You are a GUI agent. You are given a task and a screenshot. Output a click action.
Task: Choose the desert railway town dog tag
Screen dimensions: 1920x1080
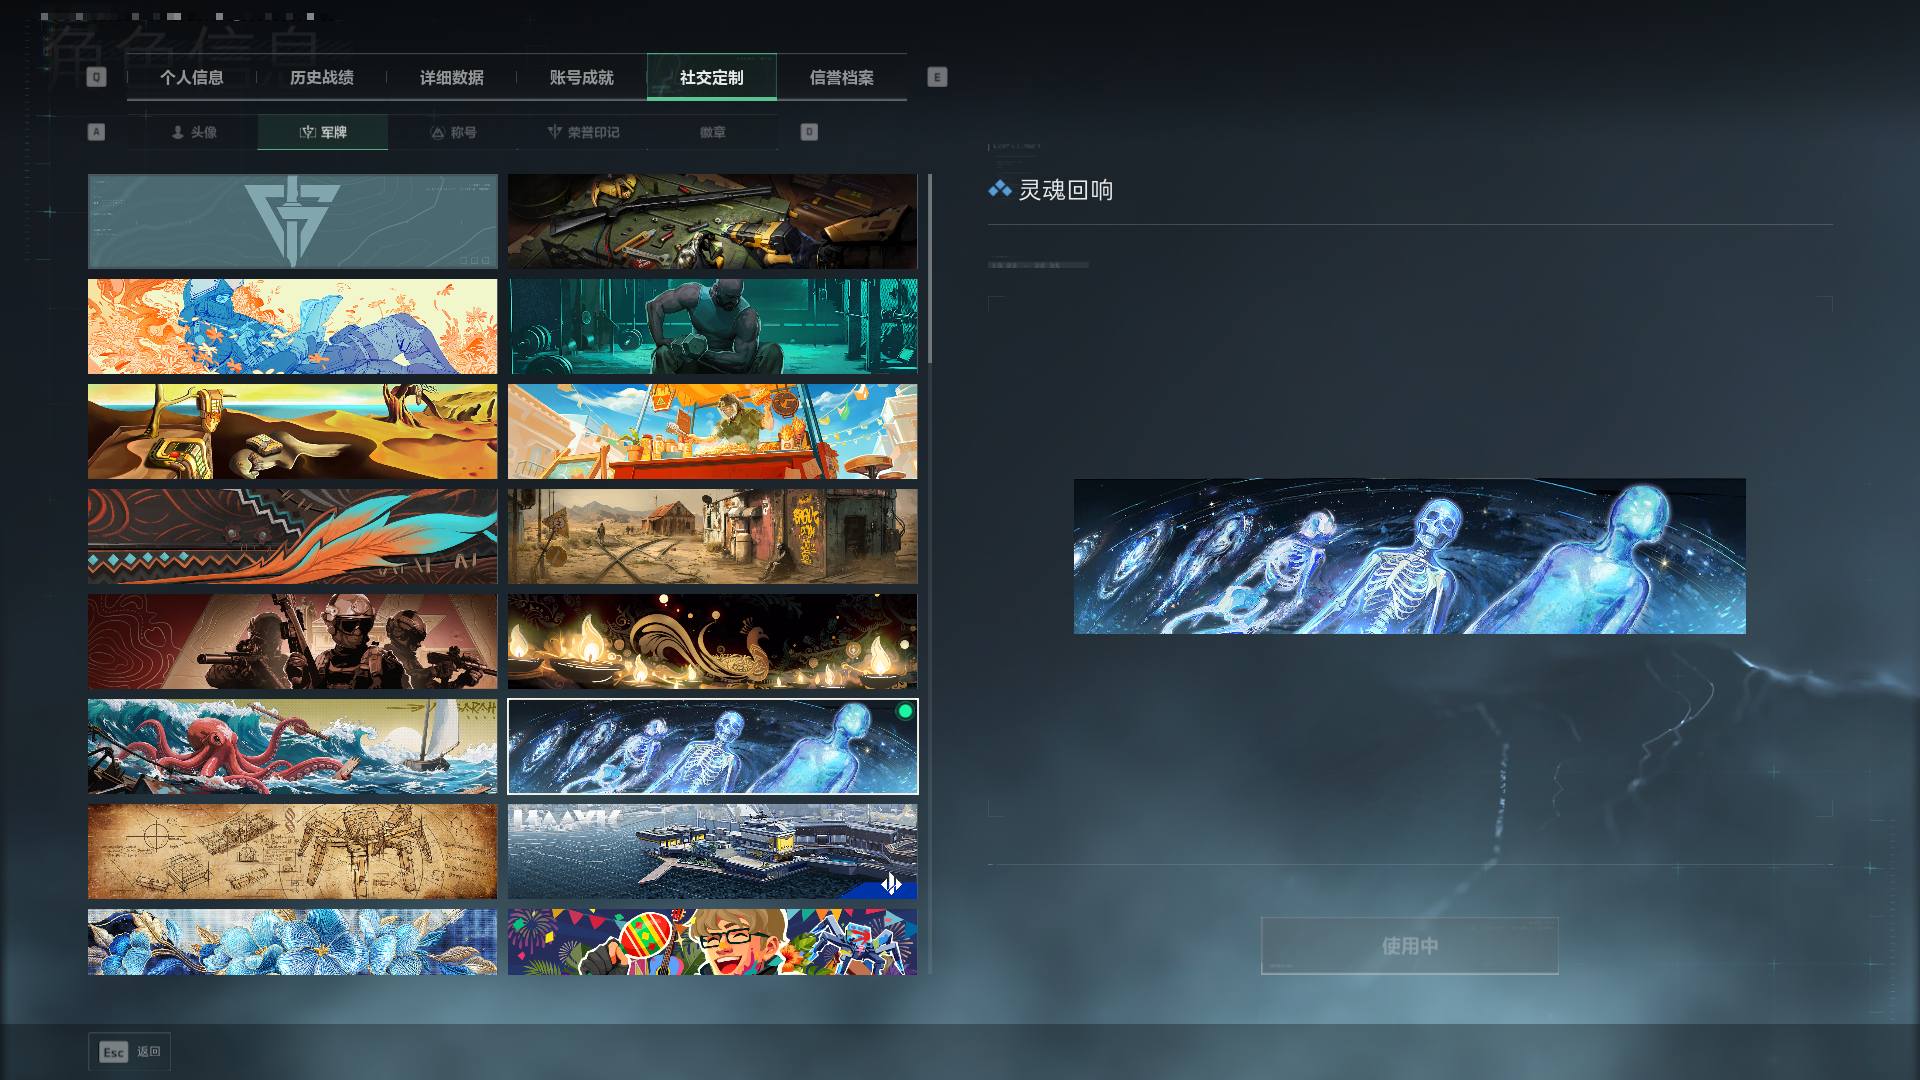712,536
